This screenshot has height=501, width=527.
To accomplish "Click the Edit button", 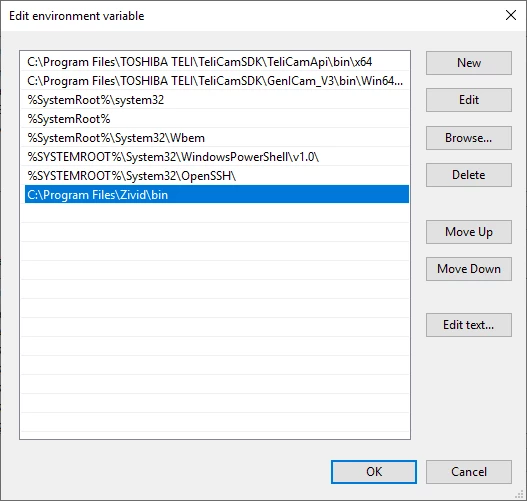I will tap(469, 100).
